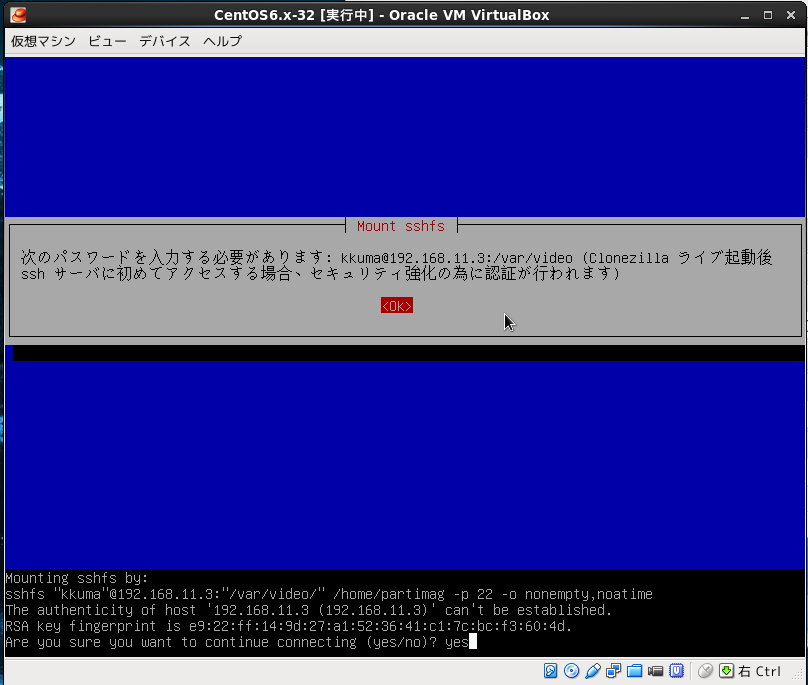This screenshot has height=685, width=808.
Task: Click the hard disk activity icon
Action: 551,670
